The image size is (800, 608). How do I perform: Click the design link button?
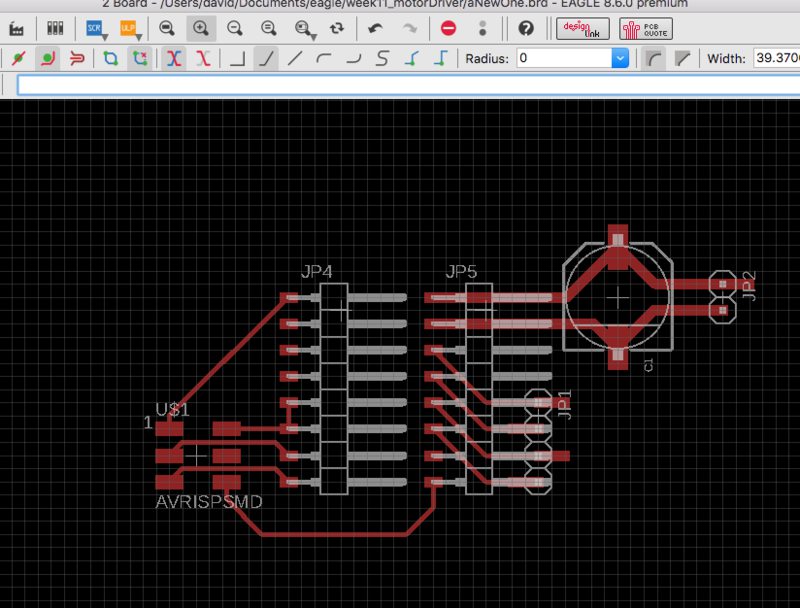click(x=582, y=28)
